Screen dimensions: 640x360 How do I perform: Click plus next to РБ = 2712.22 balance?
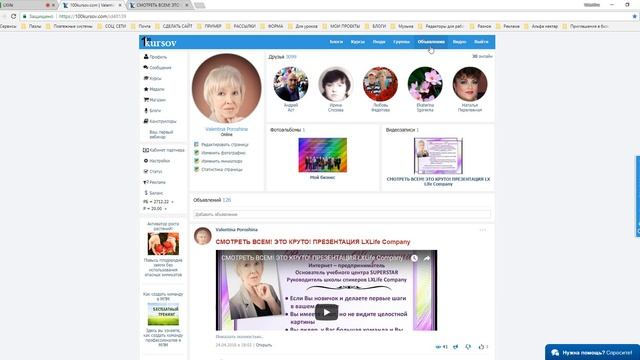click(x=172, y=202)
